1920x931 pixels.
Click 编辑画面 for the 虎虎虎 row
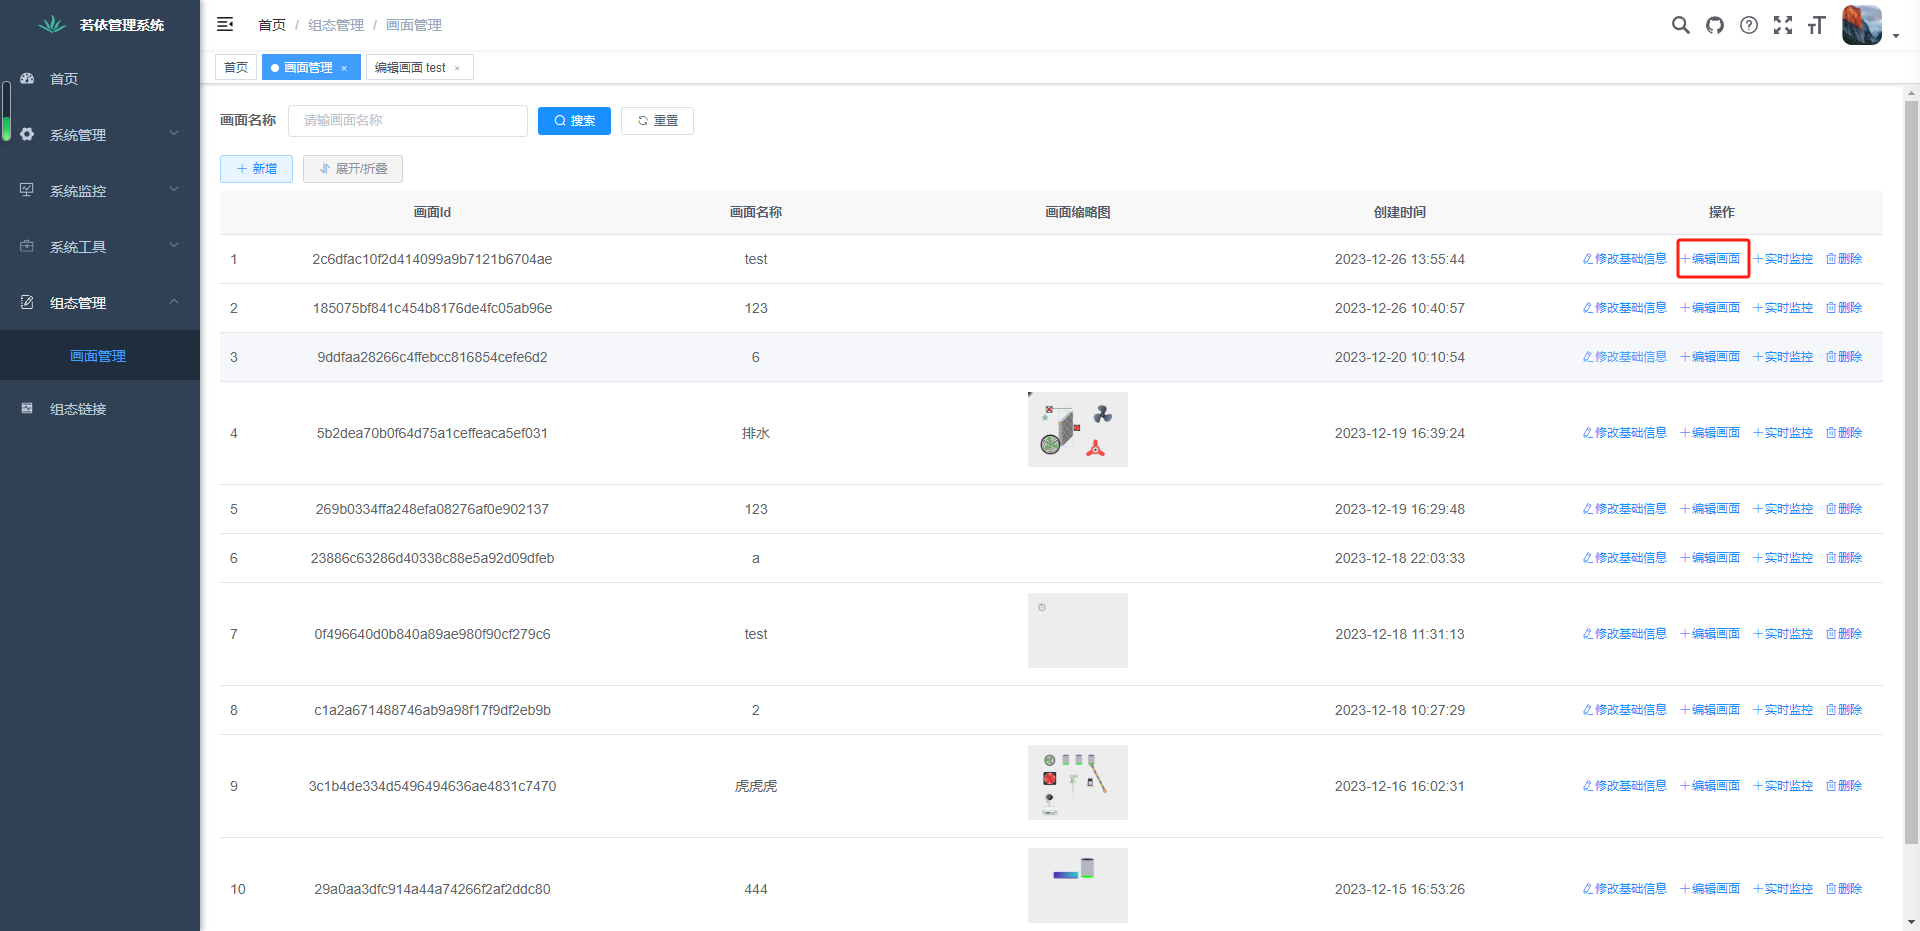[1710, 786]
